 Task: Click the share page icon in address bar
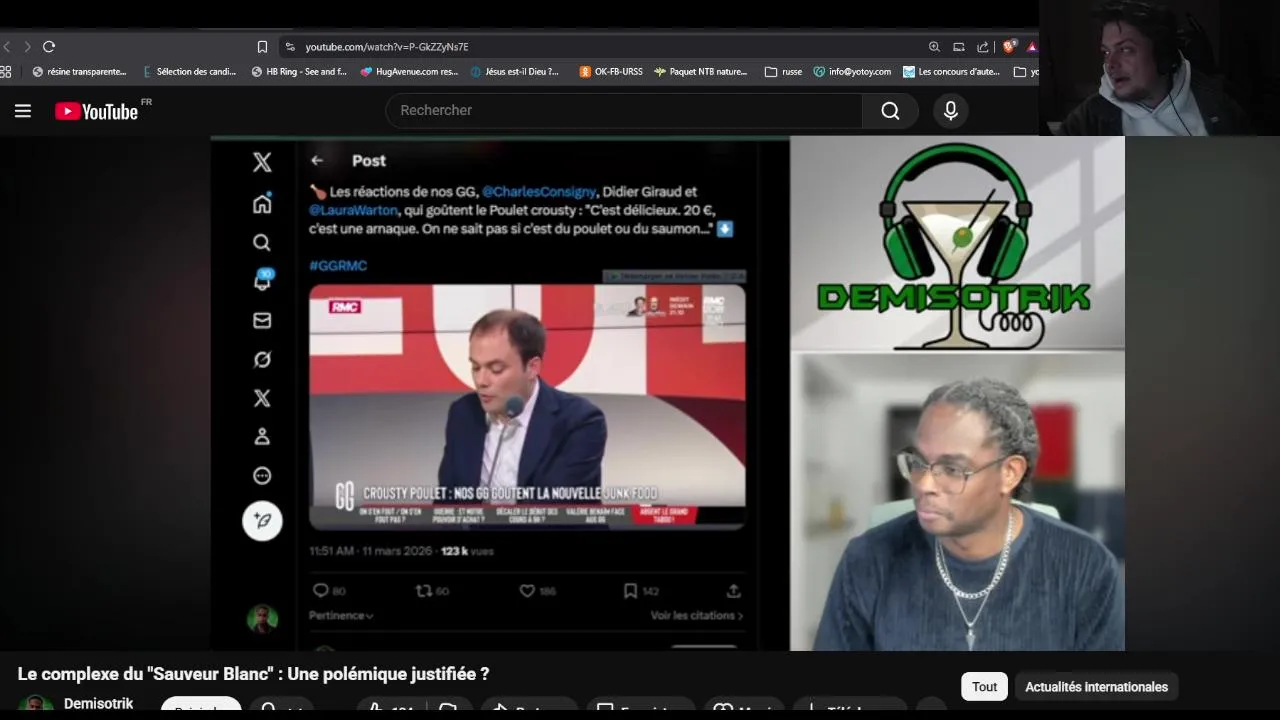click(983, 47)
